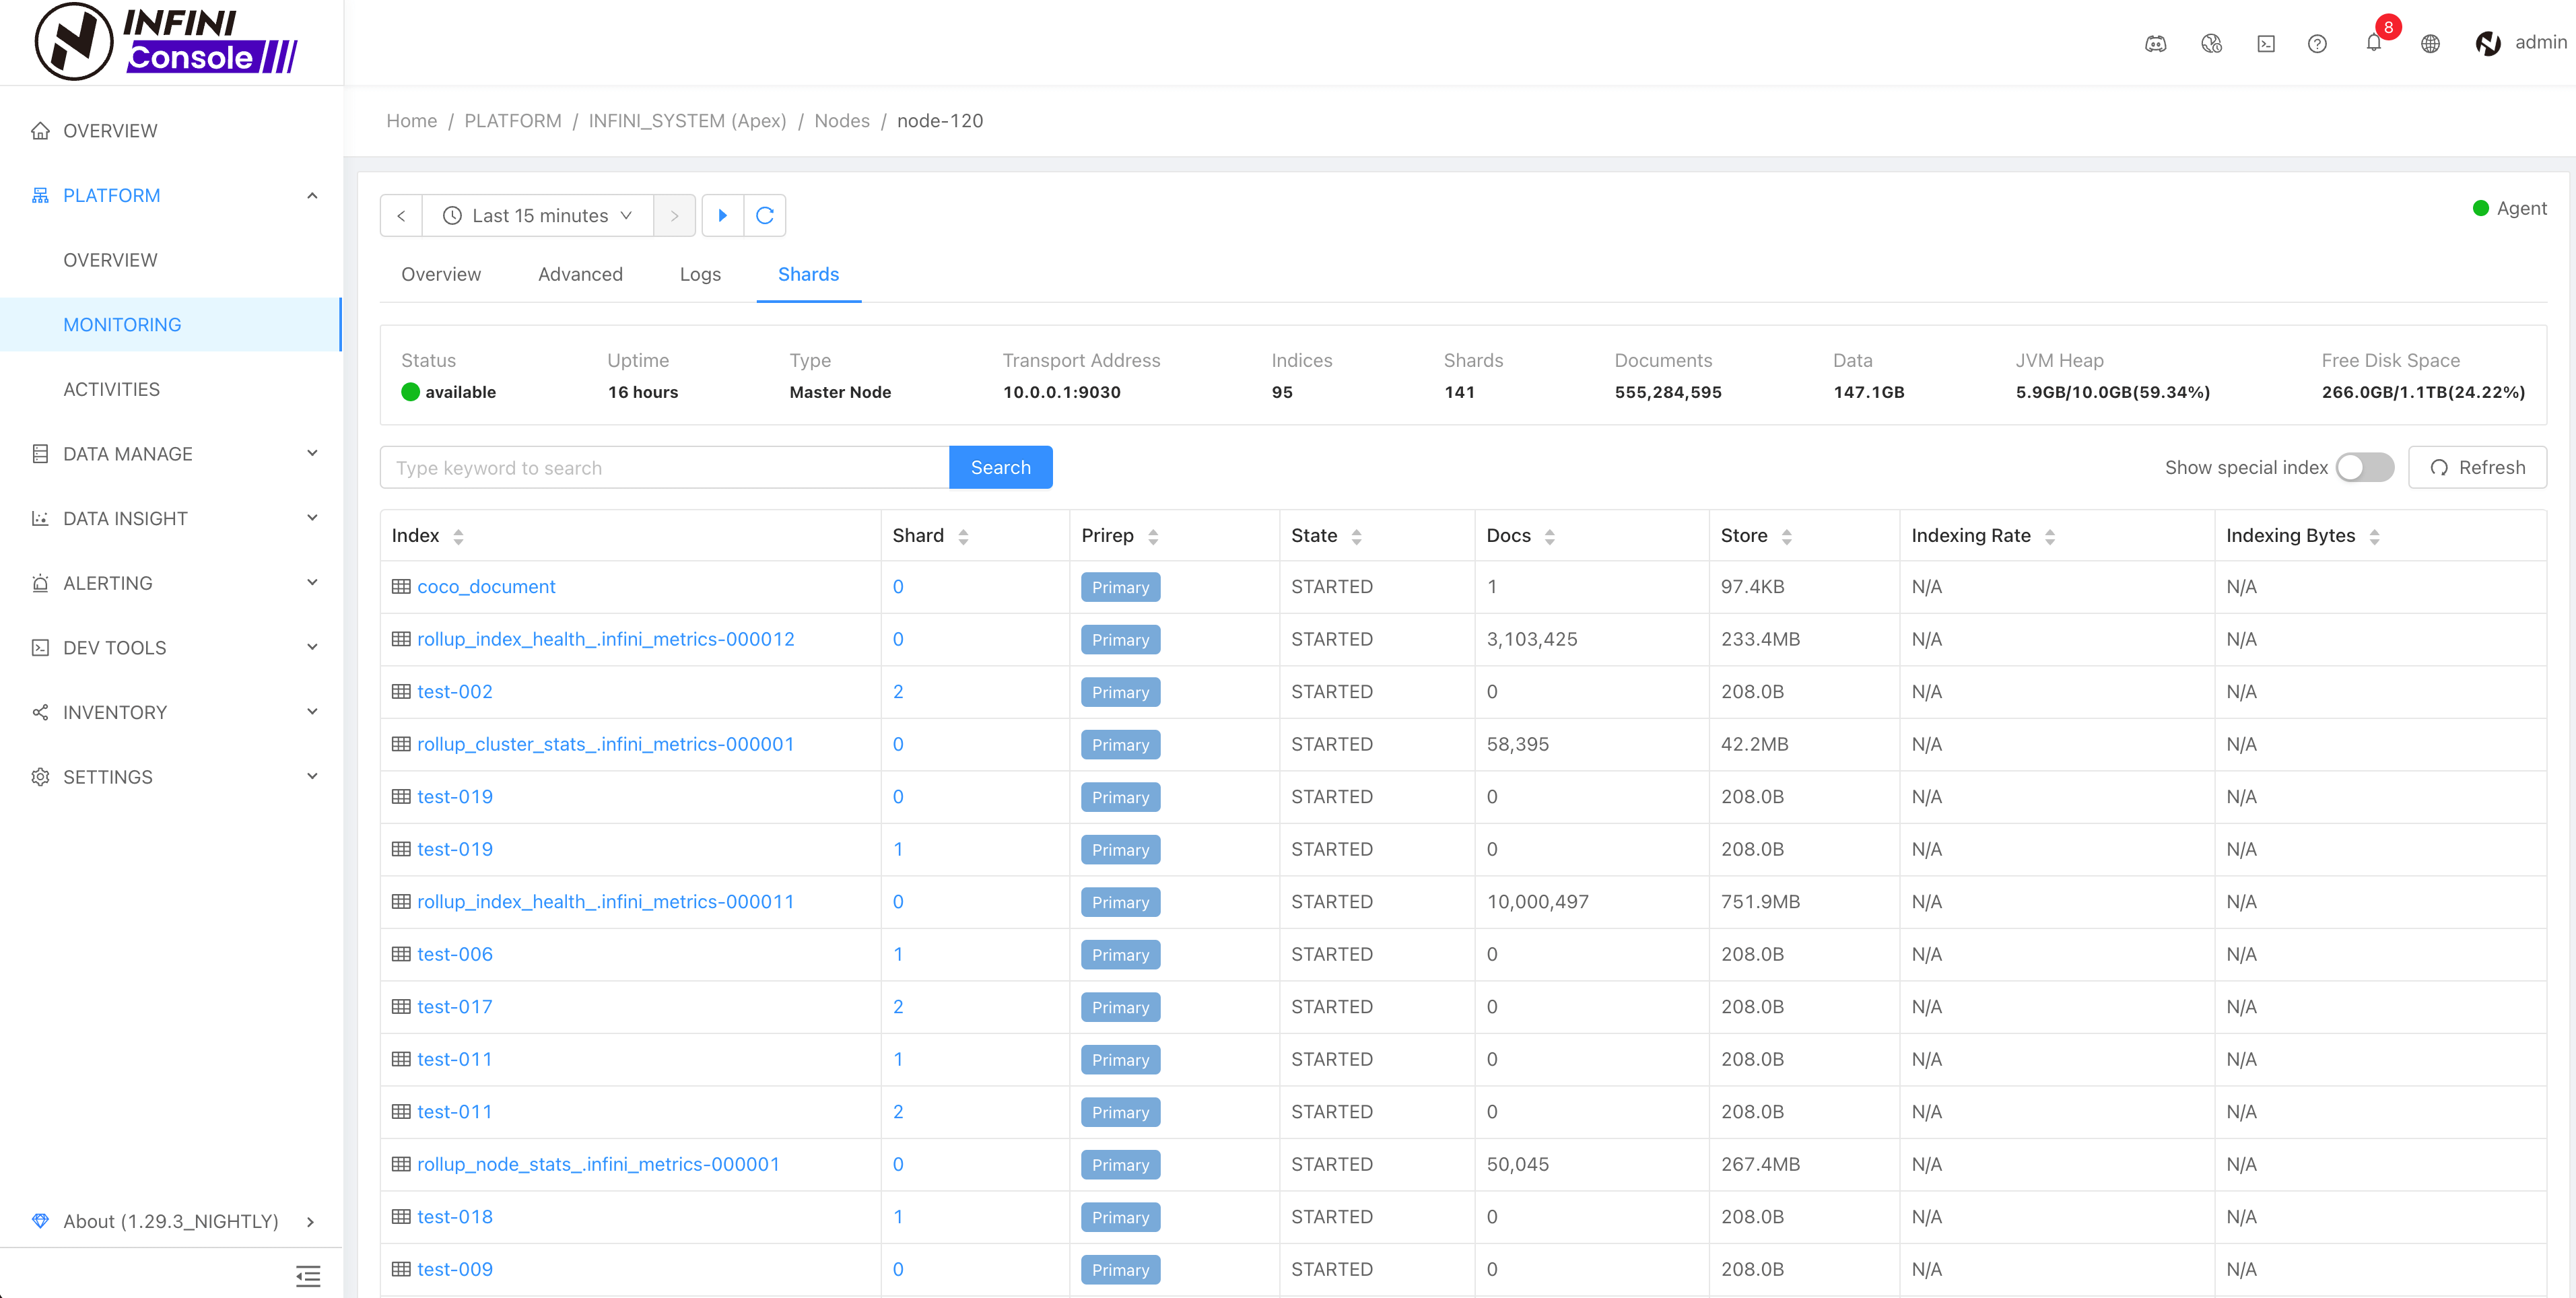The height and width of the screenshot is (1298, 2576).
Task: Click the blue Search button
Action: [1000, 467]
